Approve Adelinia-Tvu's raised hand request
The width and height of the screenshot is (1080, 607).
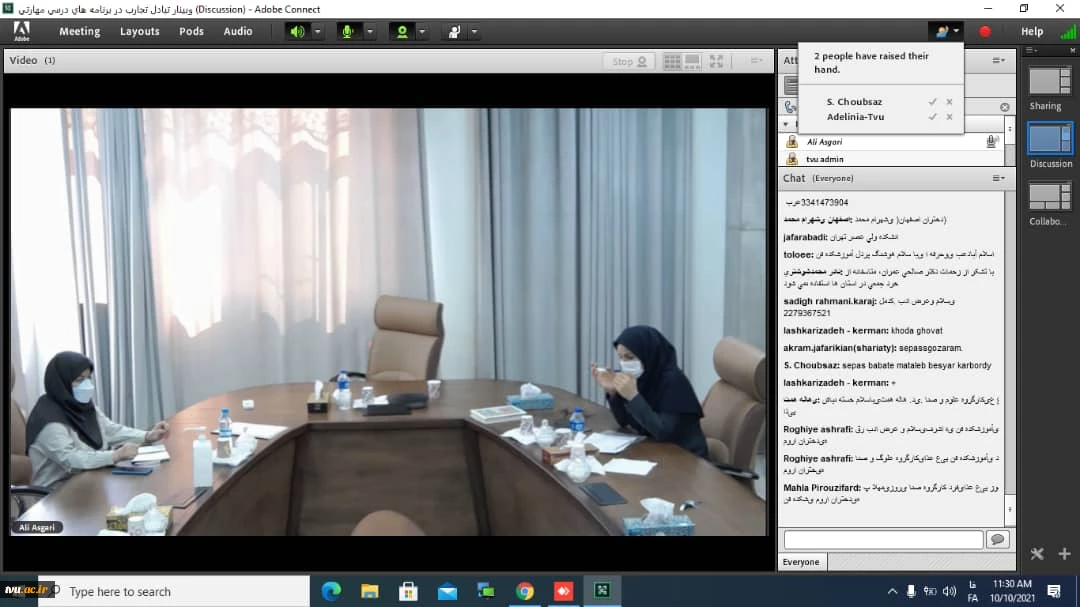933,116
